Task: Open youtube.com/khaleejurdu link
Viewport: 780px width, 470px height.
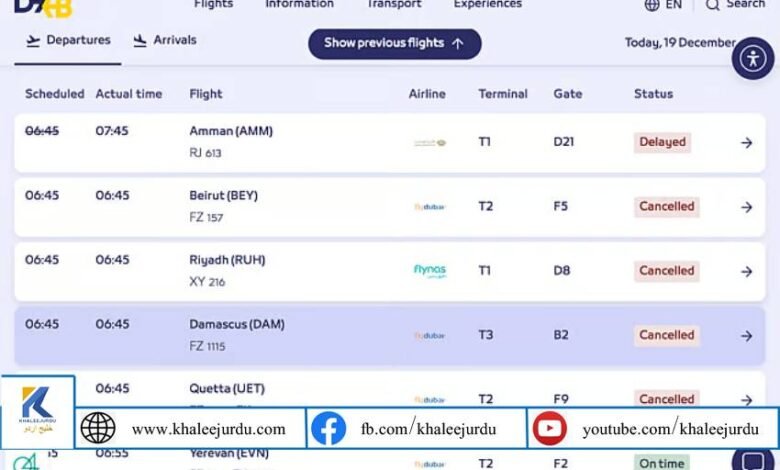Action: [x=670, y=429]
